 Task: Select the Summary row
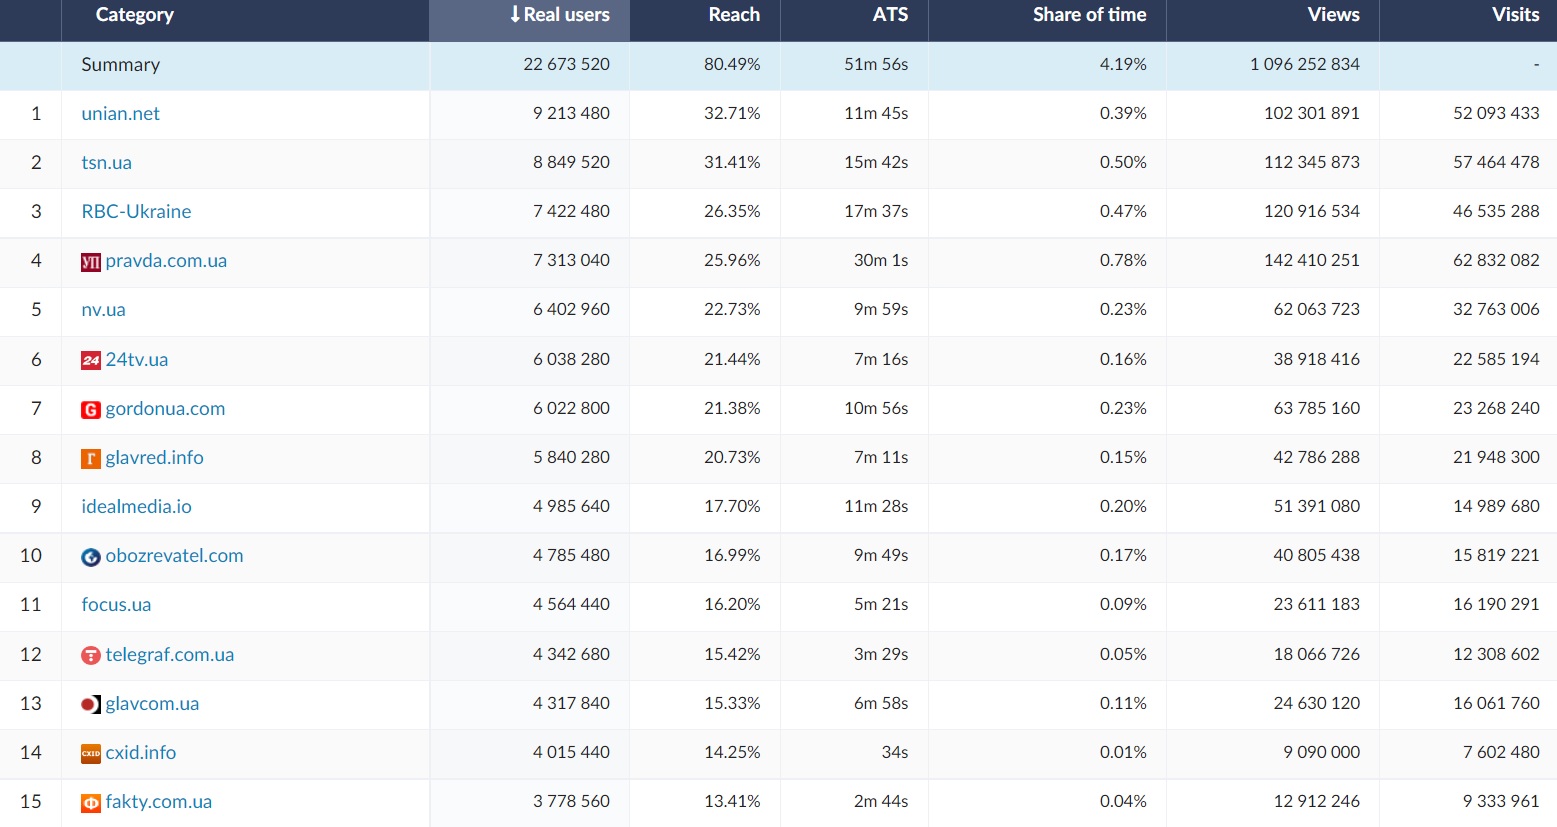coord(120,65)
